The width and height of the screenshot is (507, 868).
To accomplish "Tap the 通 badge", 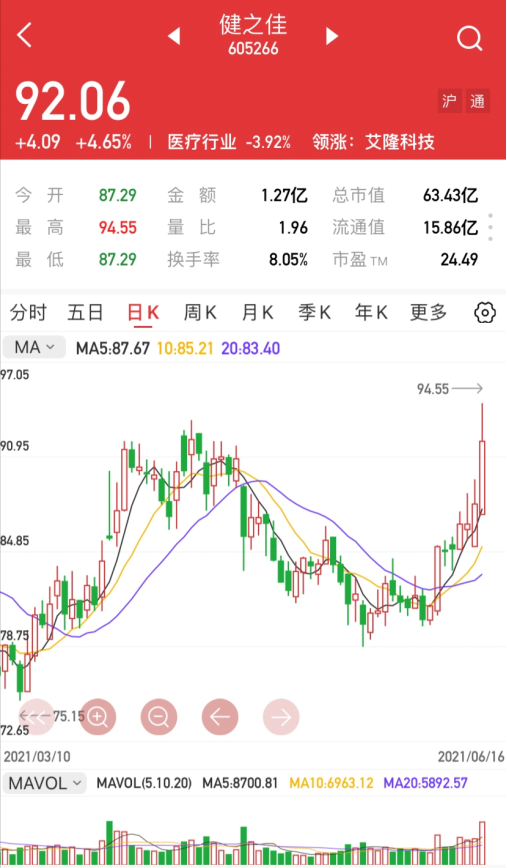I will 477,101.
